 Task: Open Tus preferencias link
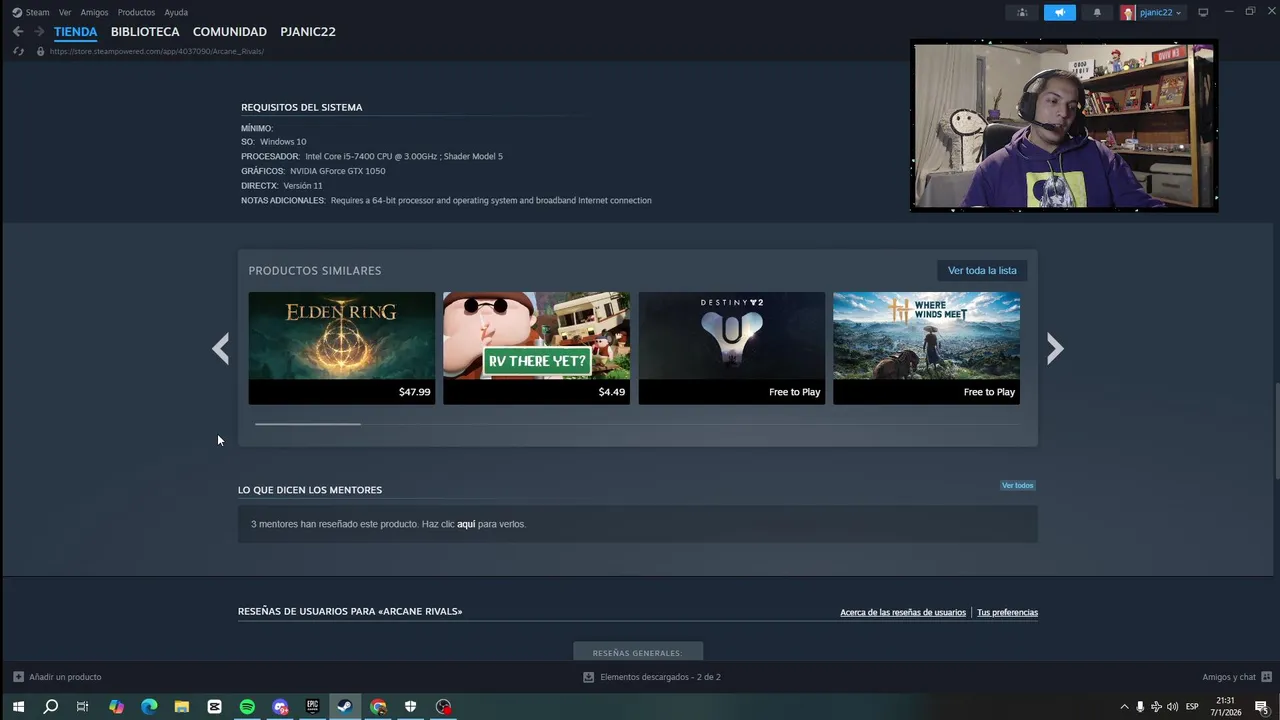(1007, 612)
